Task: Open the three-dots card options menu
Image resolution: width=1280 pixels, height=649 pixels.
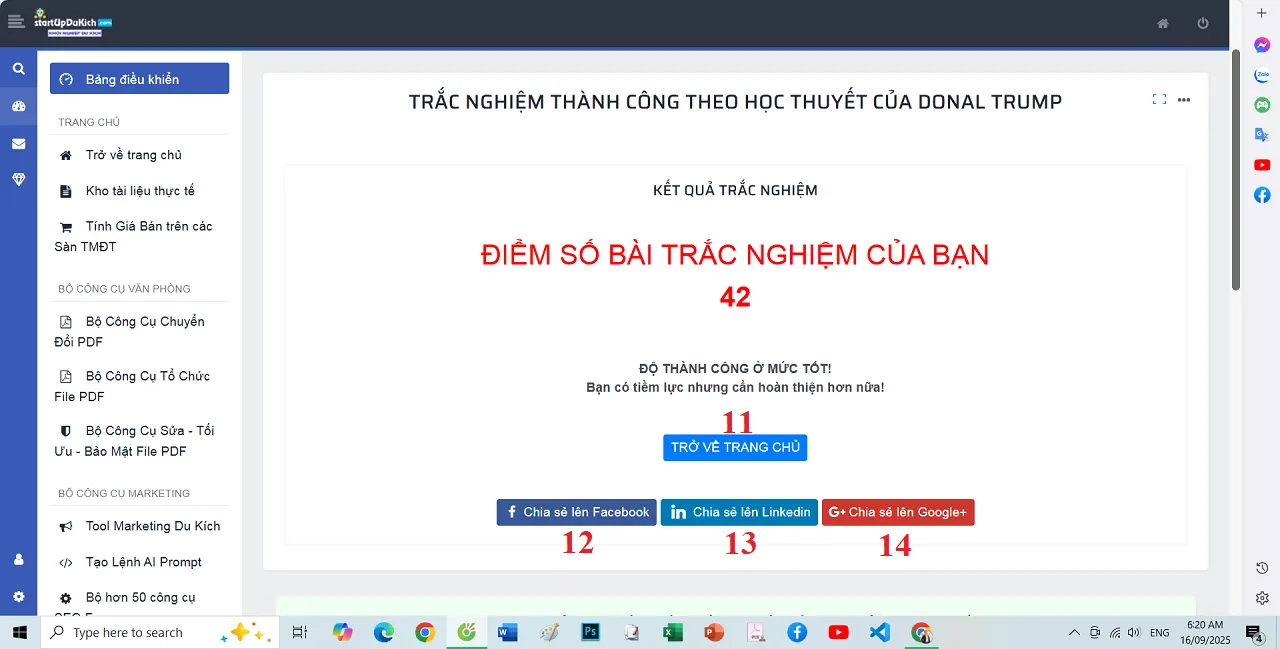Action: point(1184,99)
